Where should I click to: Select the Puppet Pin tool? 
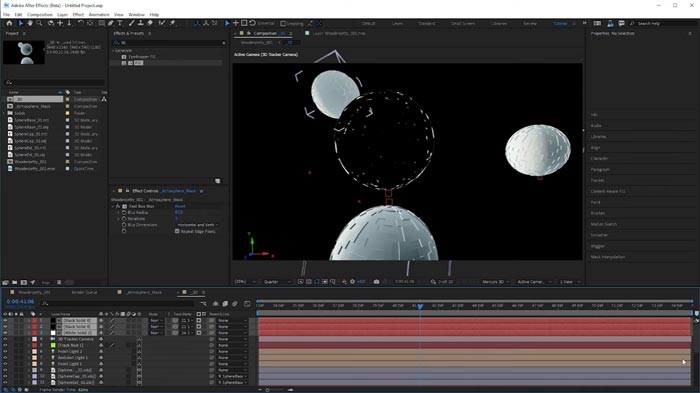point(172,23)
